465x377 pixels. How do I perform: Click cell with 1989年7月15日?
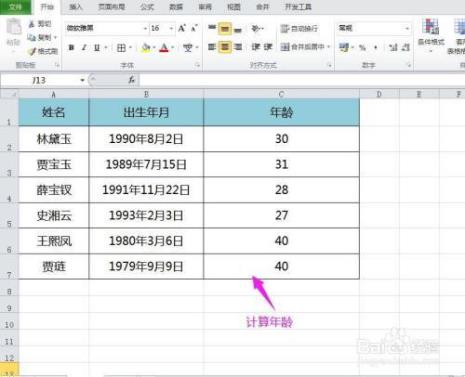tap(146, 165)
